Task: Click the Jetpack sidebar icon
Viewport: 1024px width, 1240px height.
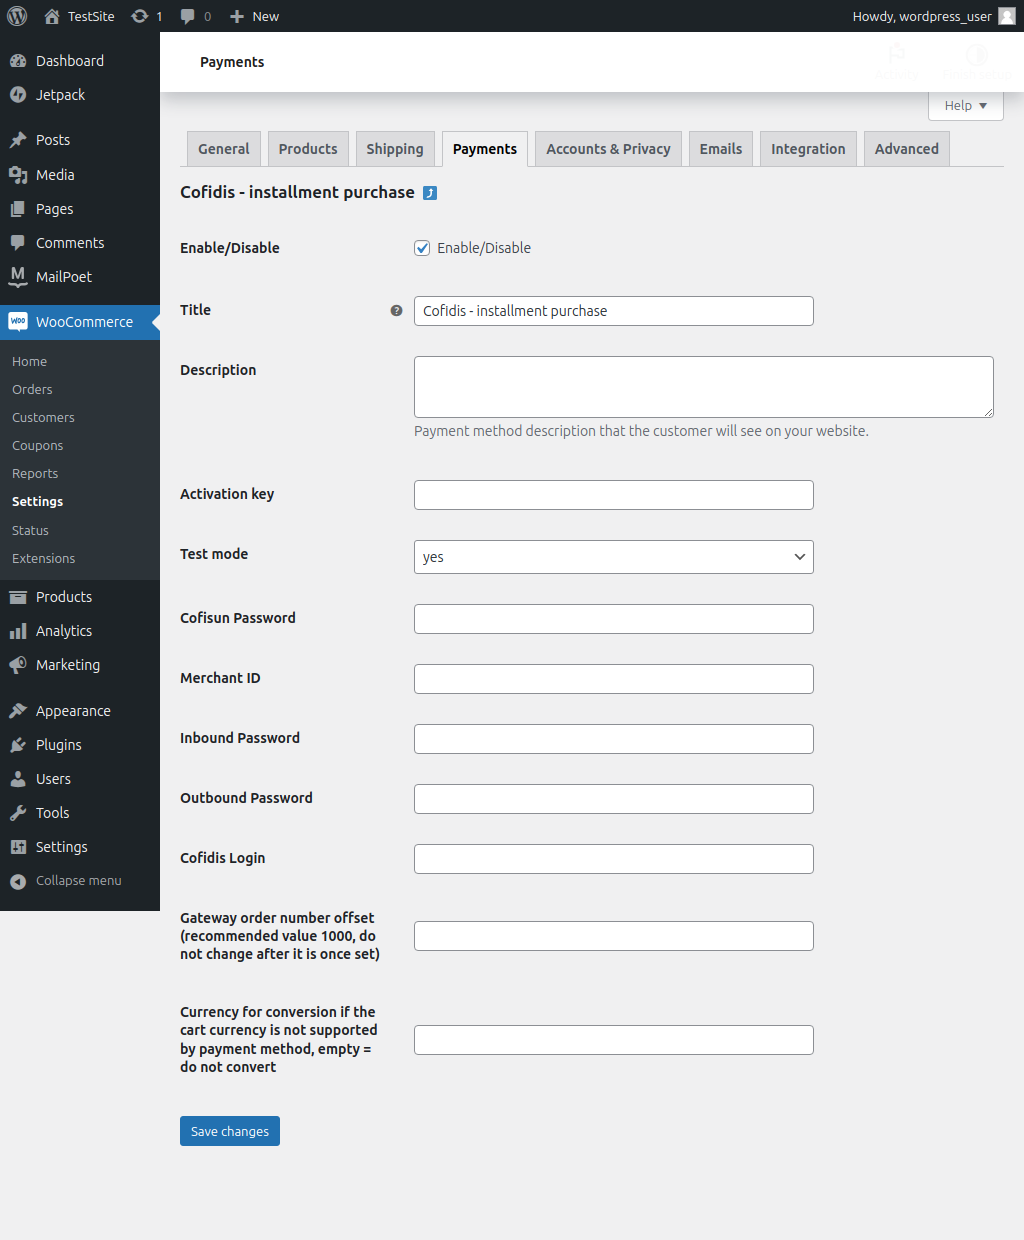Action: [x=20, y=94]
